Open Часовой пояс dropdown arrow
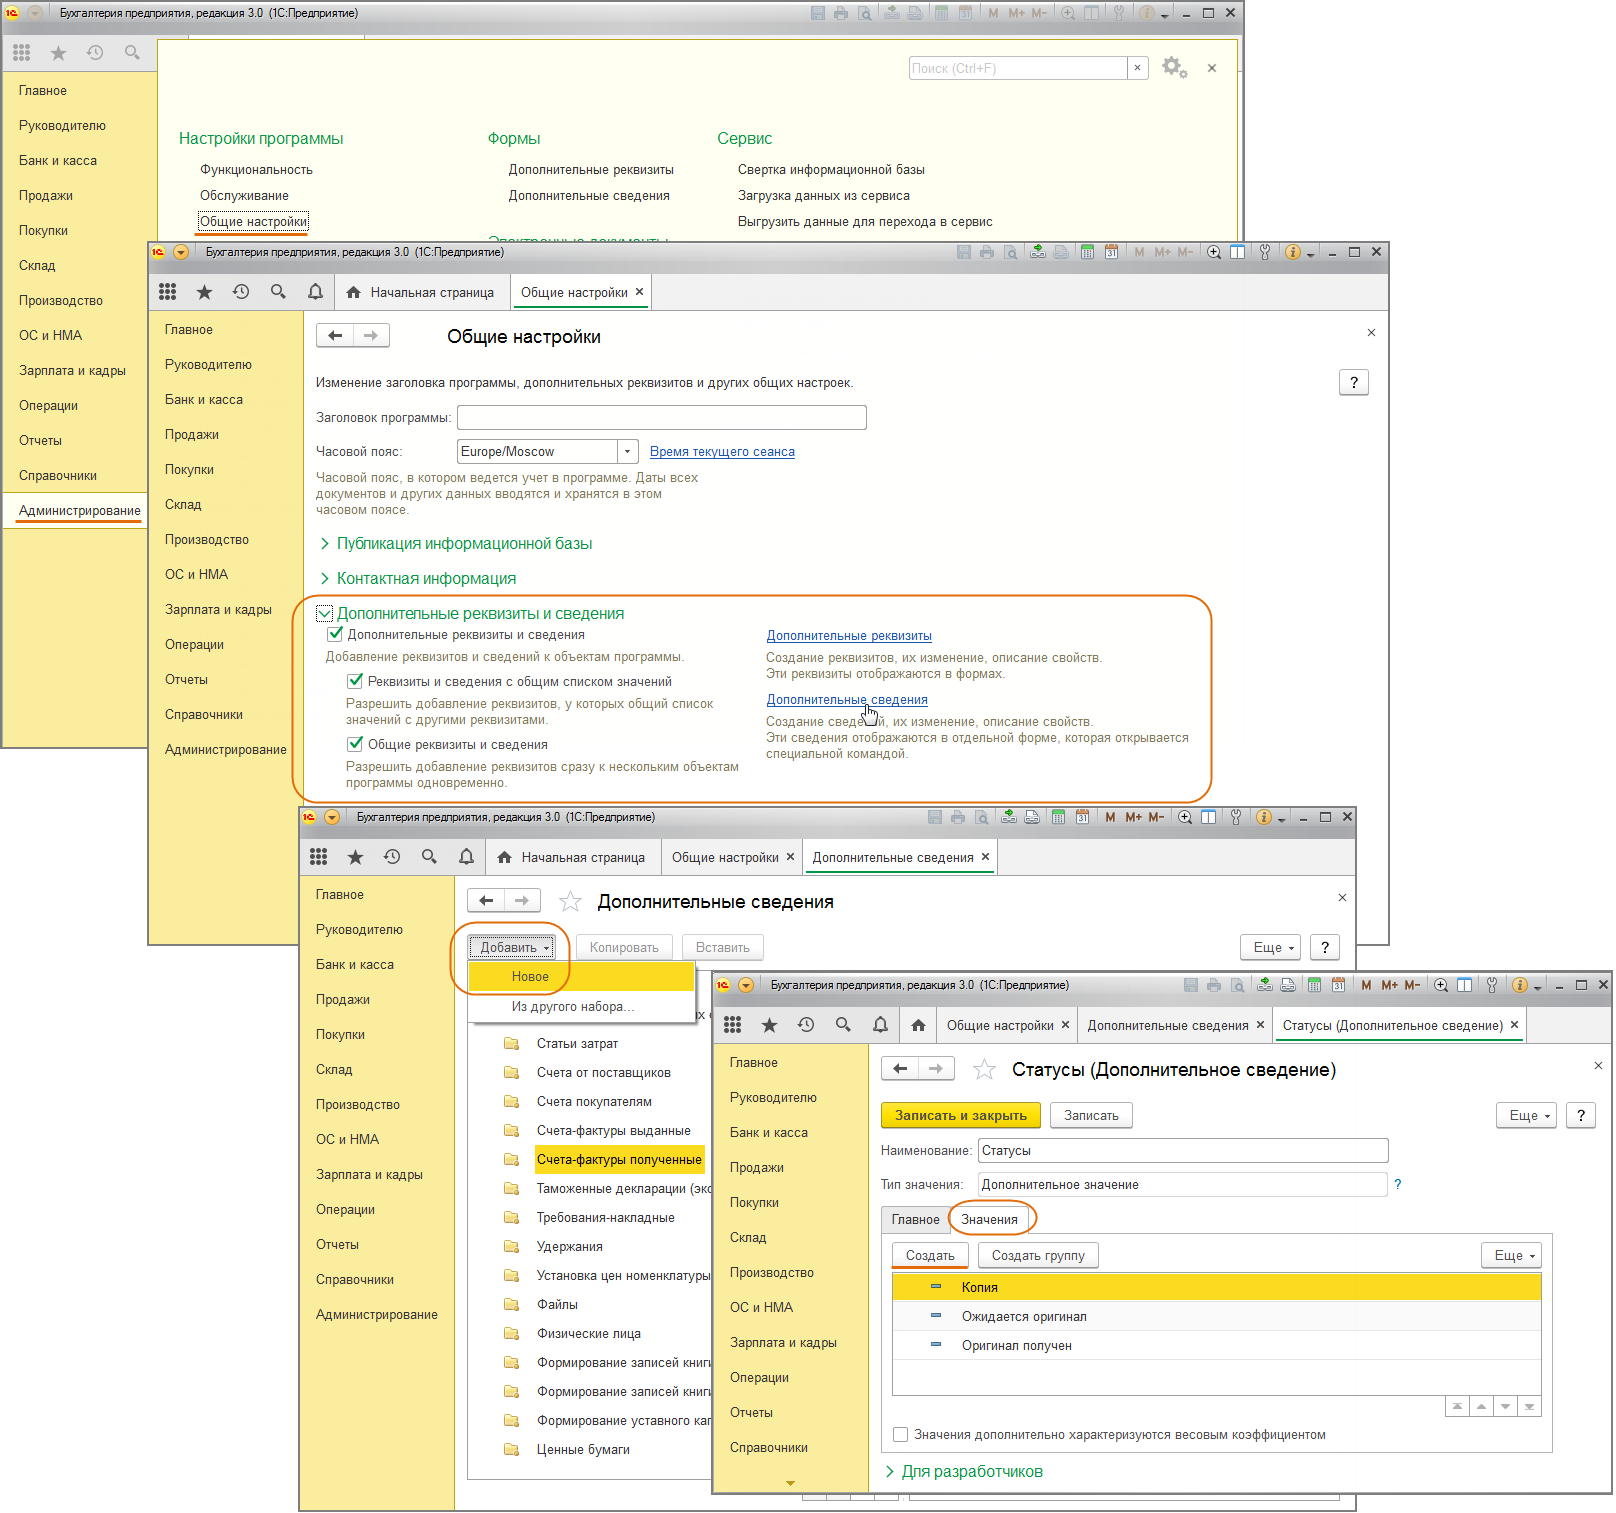1616x1513 pixels. (x=627, y=452)
